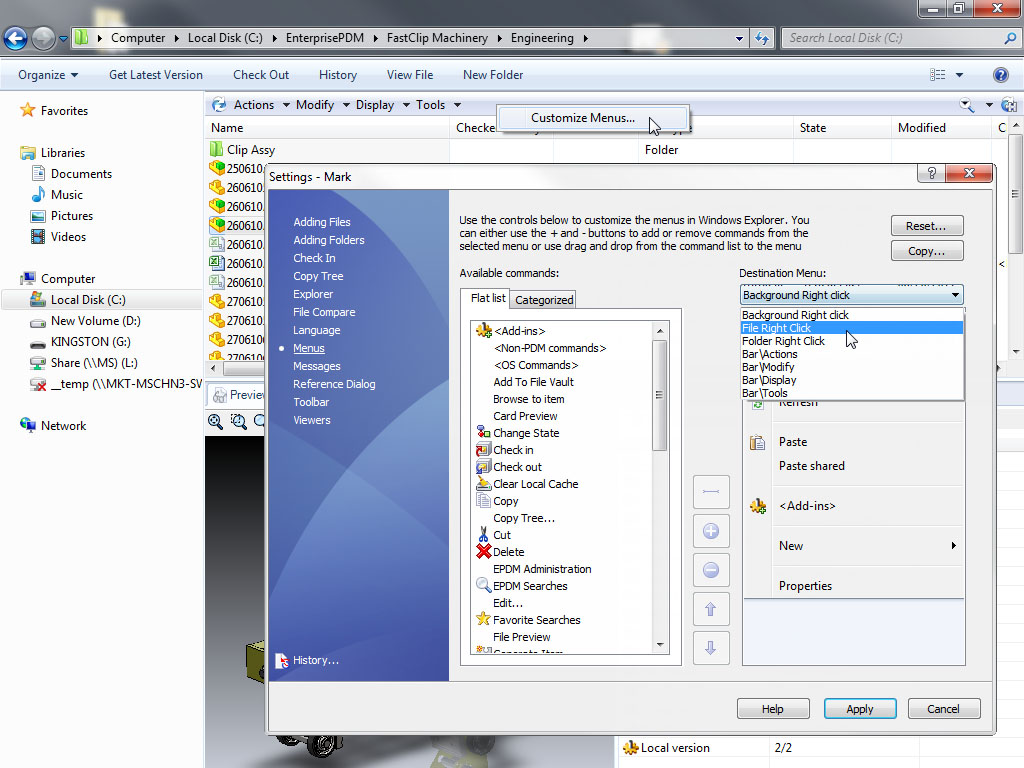Expand the Actions toolbar menu

pos(254,105)
